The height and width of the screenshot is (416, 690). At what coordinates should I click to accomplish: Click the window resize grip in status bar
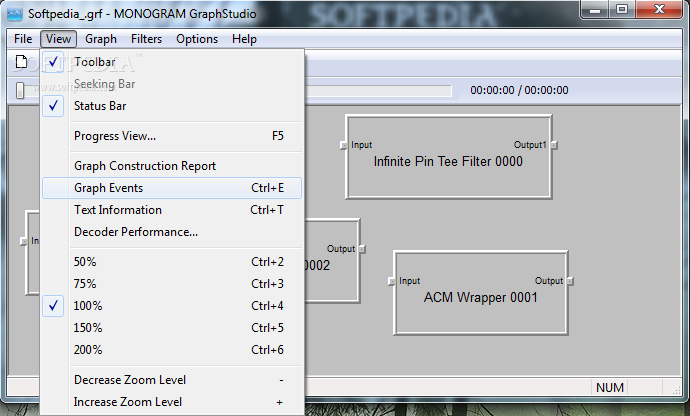point(676,389)
